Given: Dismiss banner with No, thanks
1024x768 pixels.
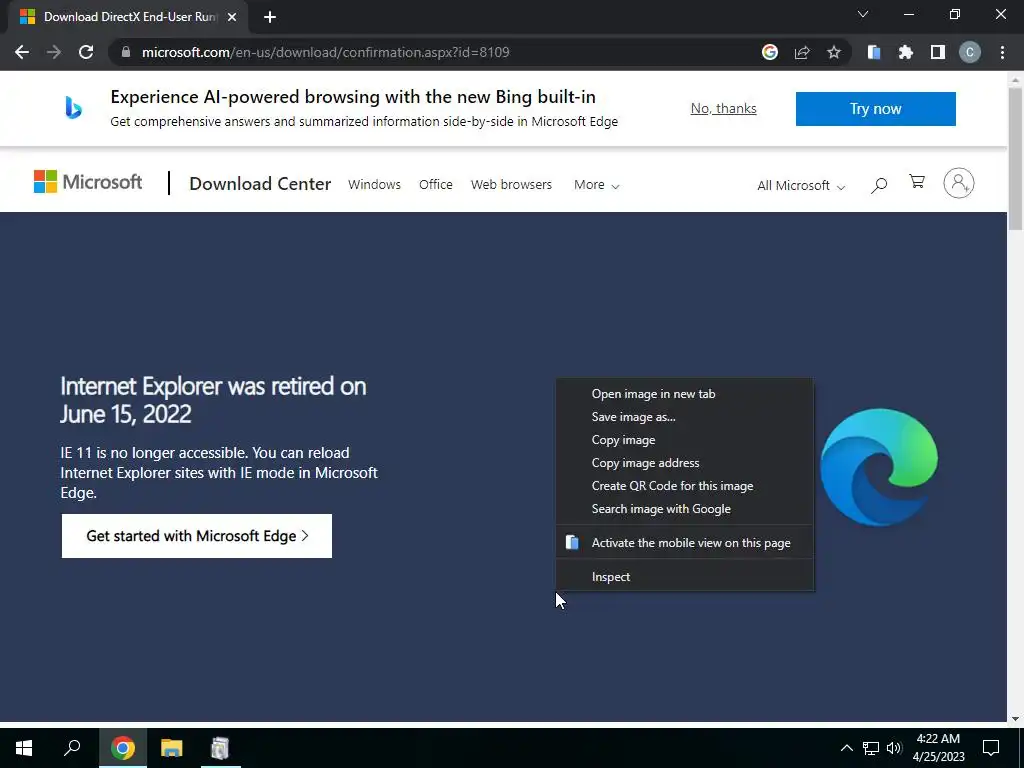Looking at the screenshot, I should point(723,108).
